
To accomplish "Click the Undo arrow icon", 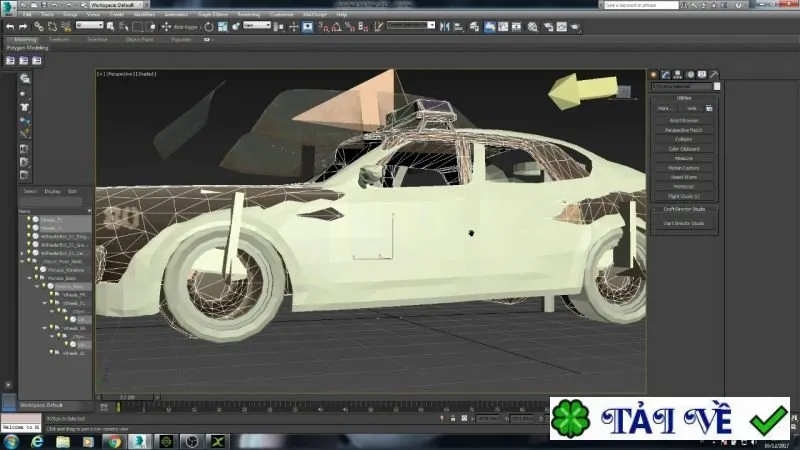I will (x=10, y=27).
